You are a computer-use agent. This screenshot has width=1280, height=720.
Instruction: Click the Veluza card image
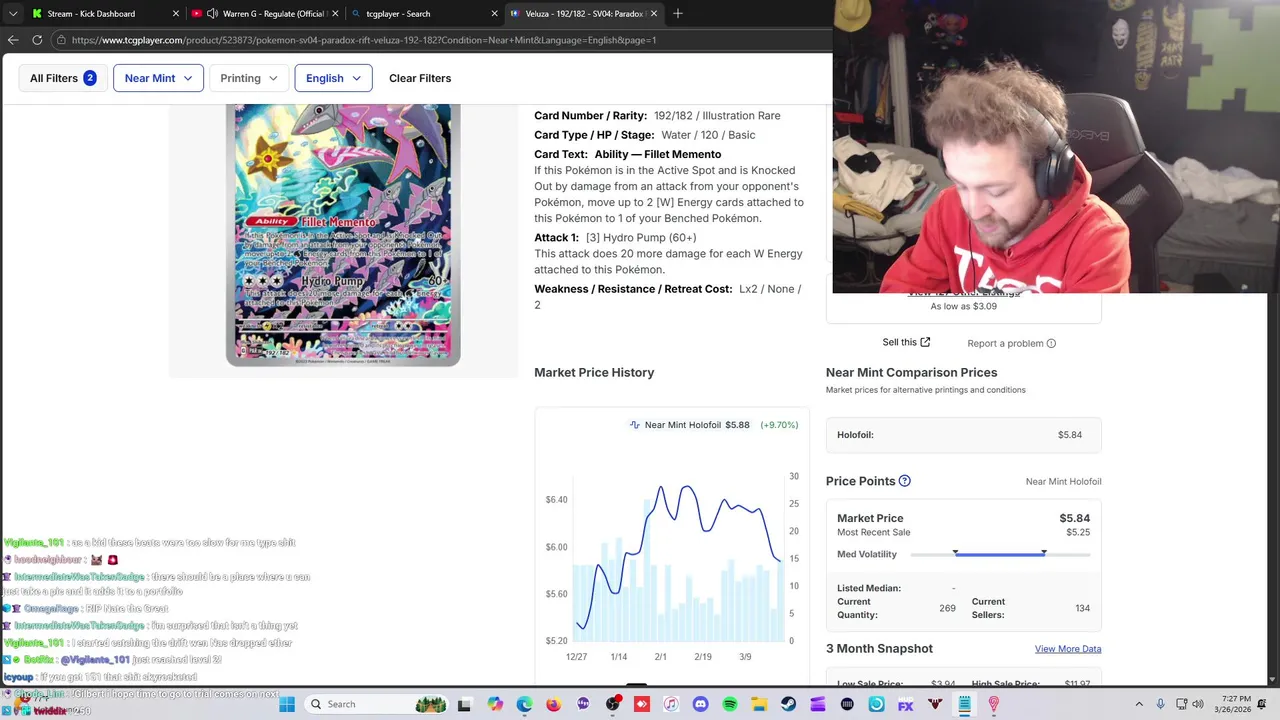click(x=343, y=235)
